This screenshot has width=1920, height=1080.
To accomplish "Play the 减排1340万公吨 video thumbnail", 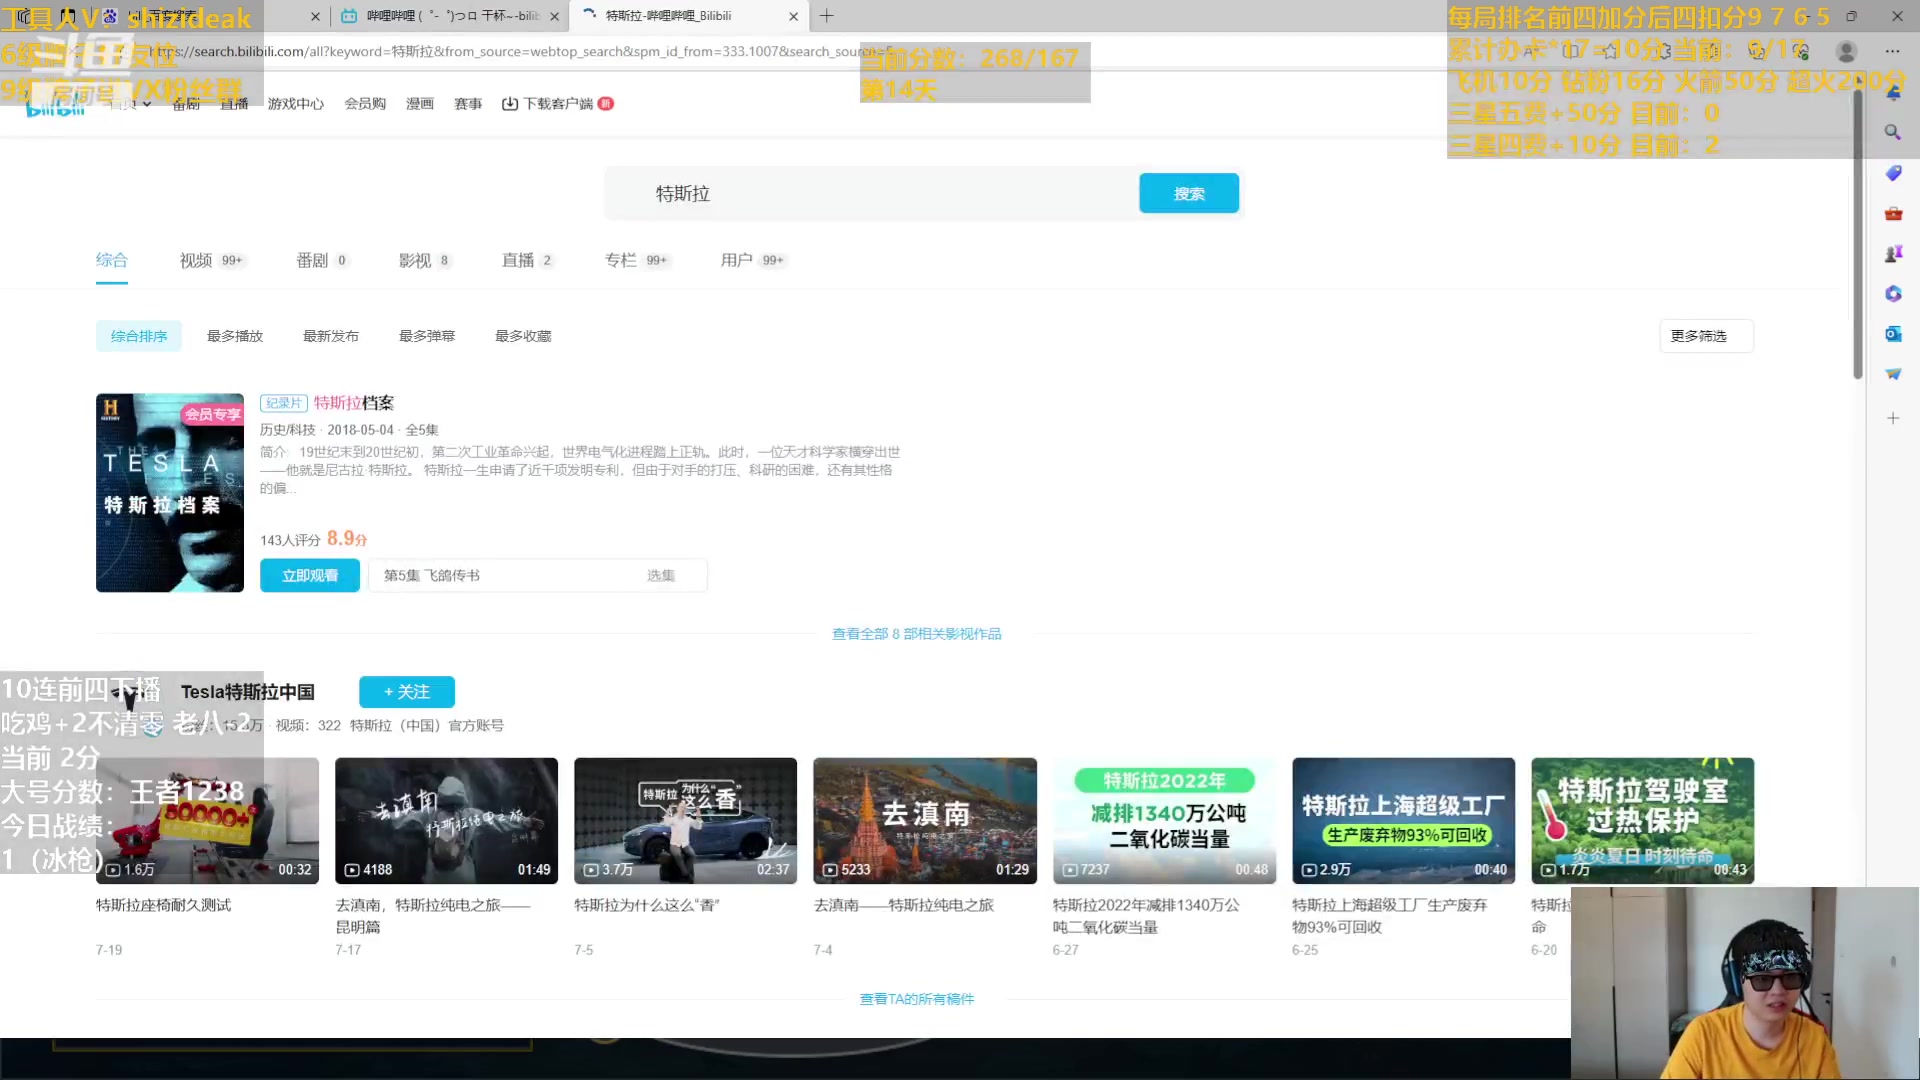I will pyautogui.click(x=1164, y=821).
